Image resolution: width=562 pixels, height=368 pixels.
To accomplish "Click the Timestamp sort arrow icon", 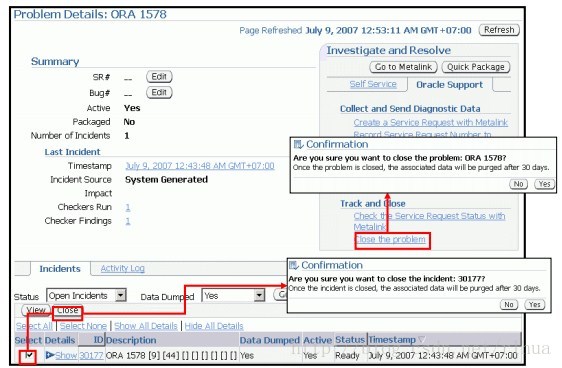I will pyautogui.click(x=422, y=339).
